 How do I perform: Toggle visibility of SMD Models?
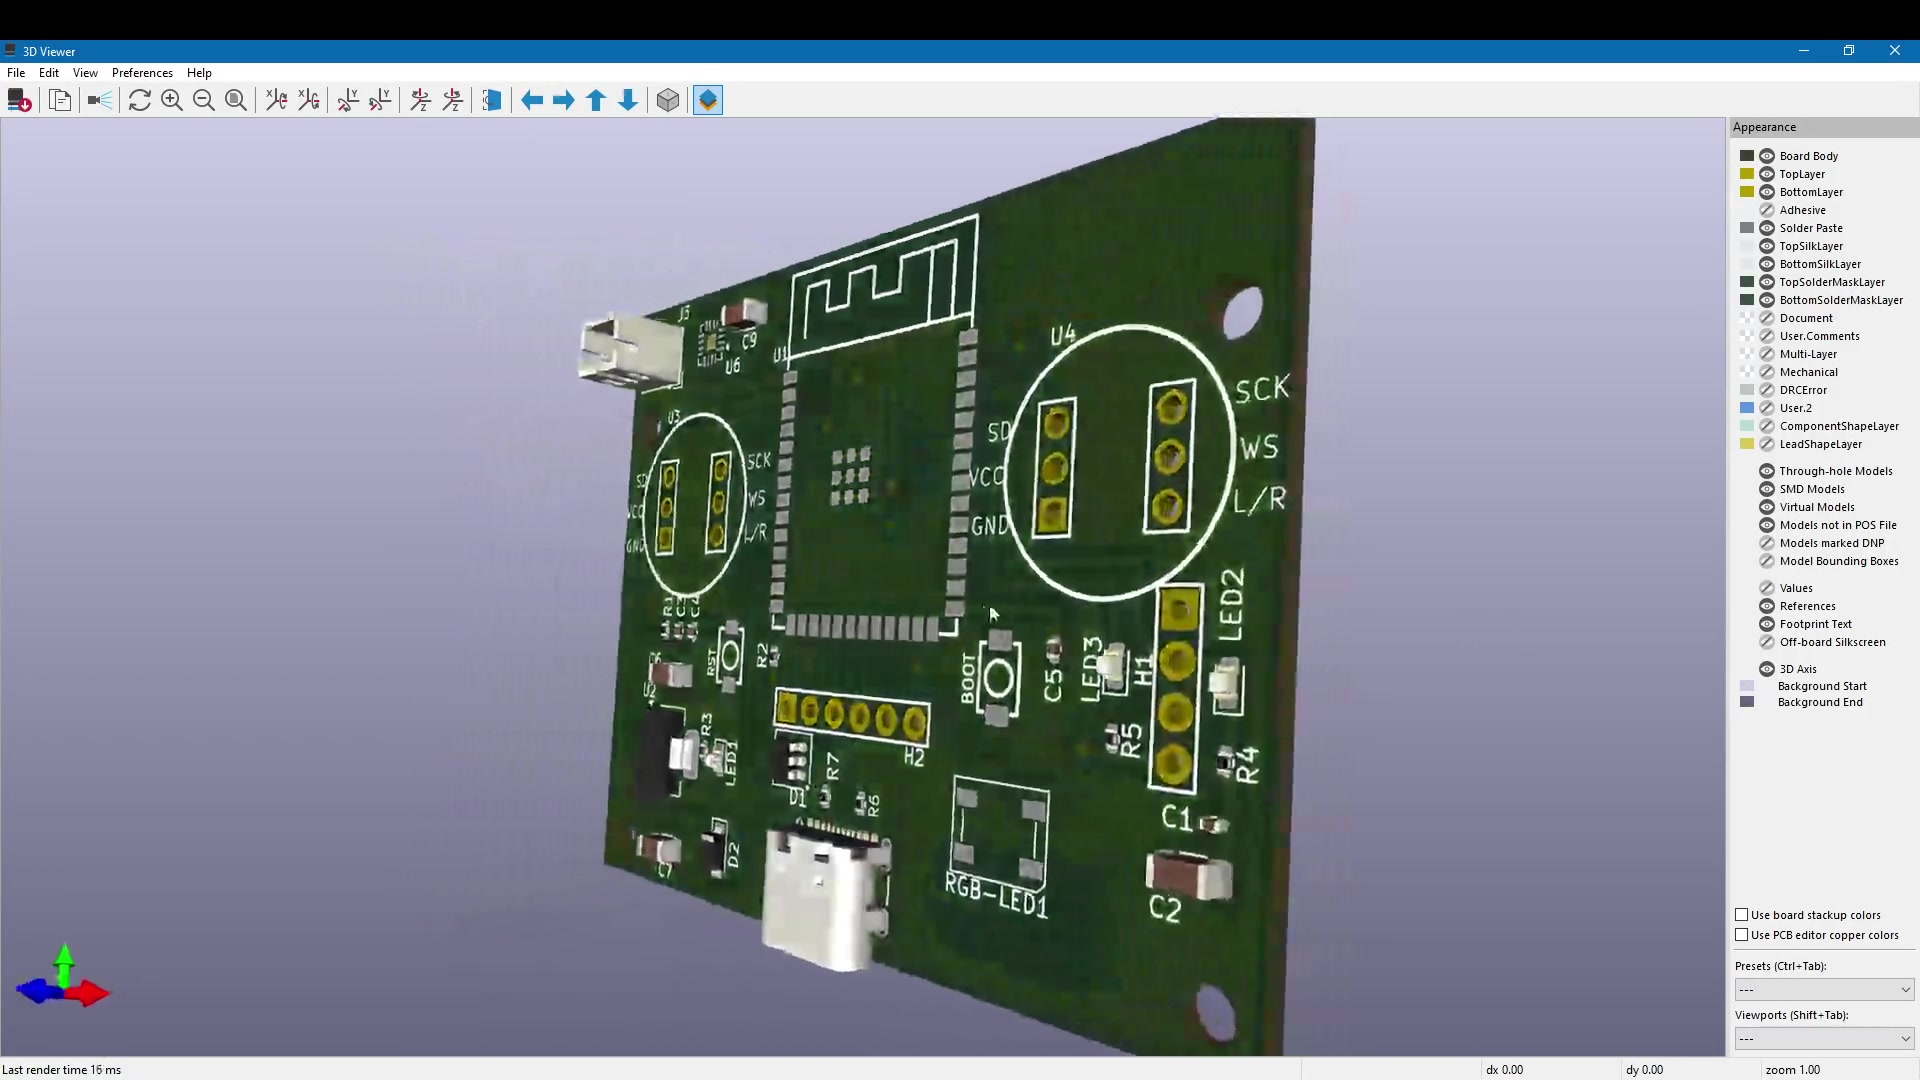point(1766,489)
